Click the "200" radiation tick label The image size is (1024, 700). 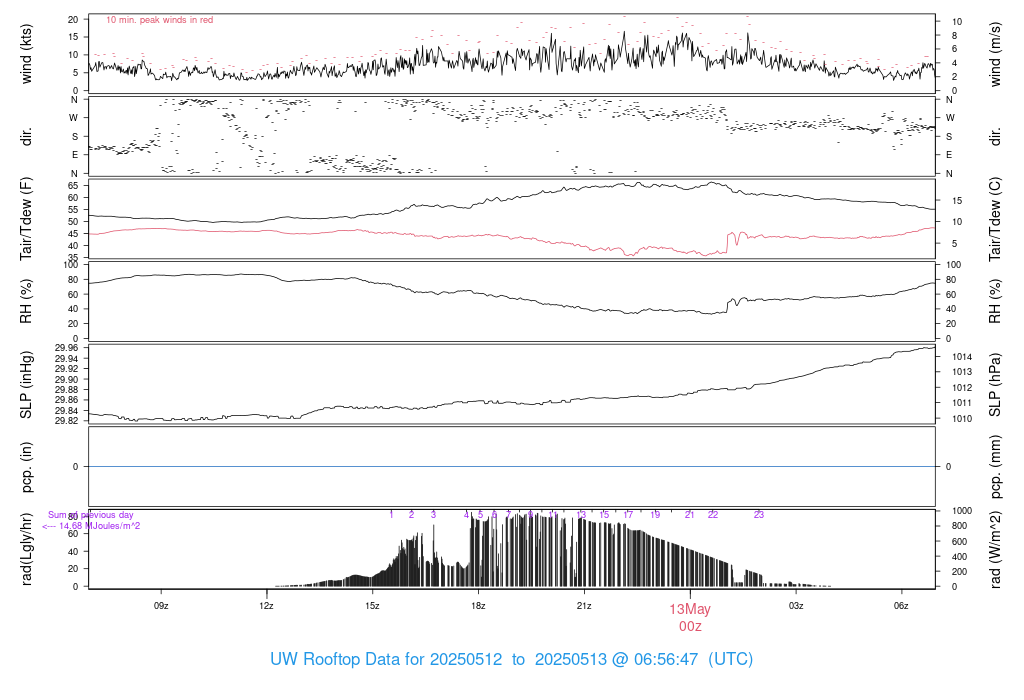tap(959, 571)
